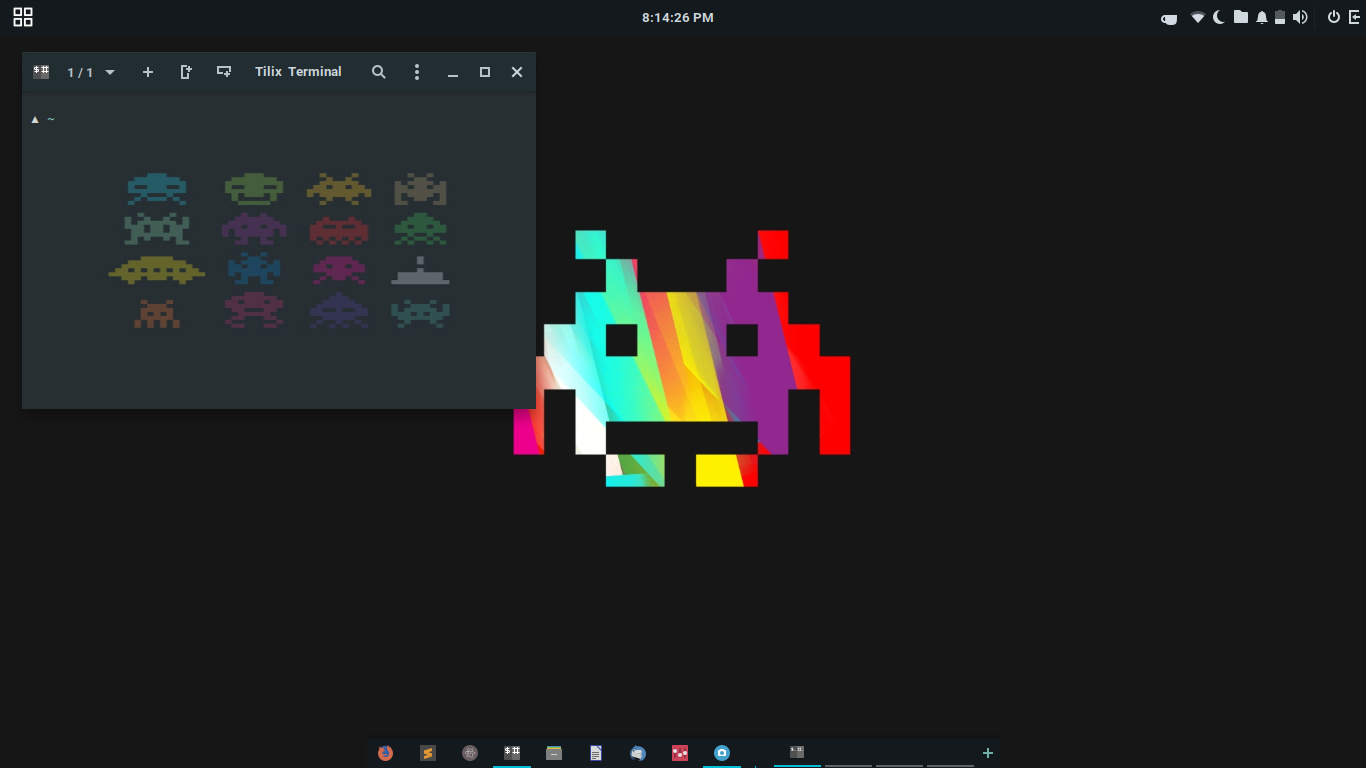Open Firefox from the taskbar
Image resolution: width=1366 pixels, height=768 pixels.
coord(384,753)
